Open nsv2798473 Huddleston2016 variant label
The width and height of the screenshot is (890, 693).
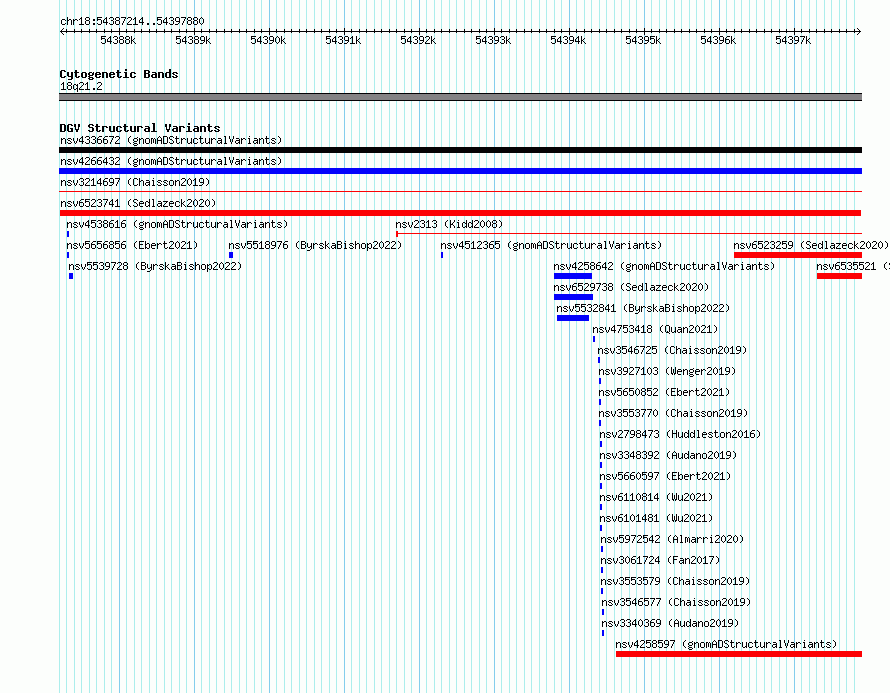pos(680,434)
